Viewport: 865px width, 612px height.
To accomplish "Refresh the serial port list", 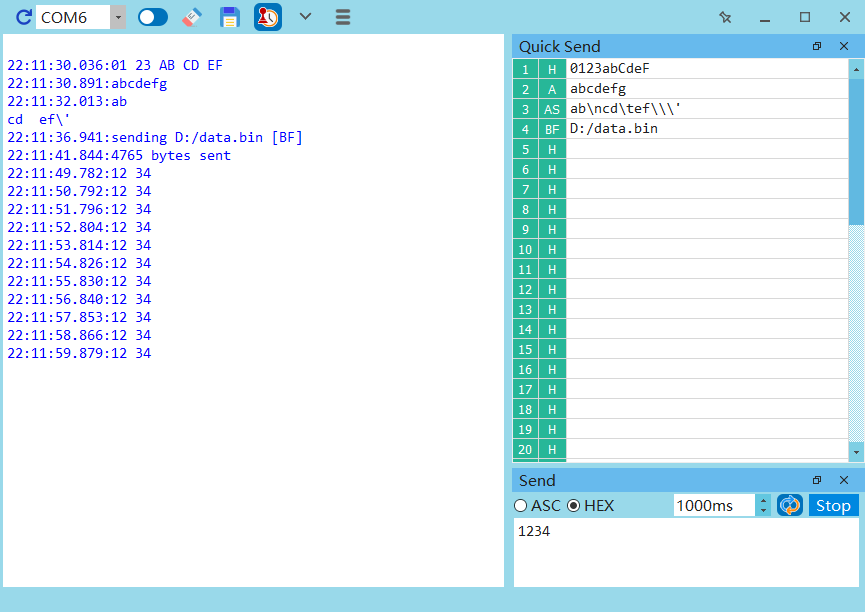I will click(x=23, y=17).
